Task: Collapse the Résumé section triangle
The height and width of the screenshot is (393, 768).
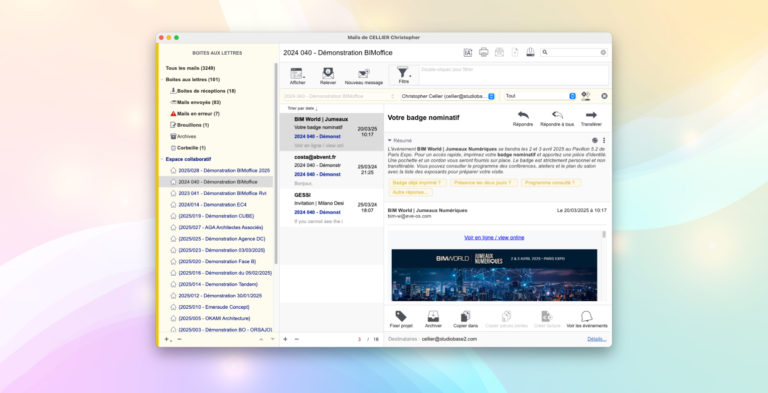Action: [389, 141]
